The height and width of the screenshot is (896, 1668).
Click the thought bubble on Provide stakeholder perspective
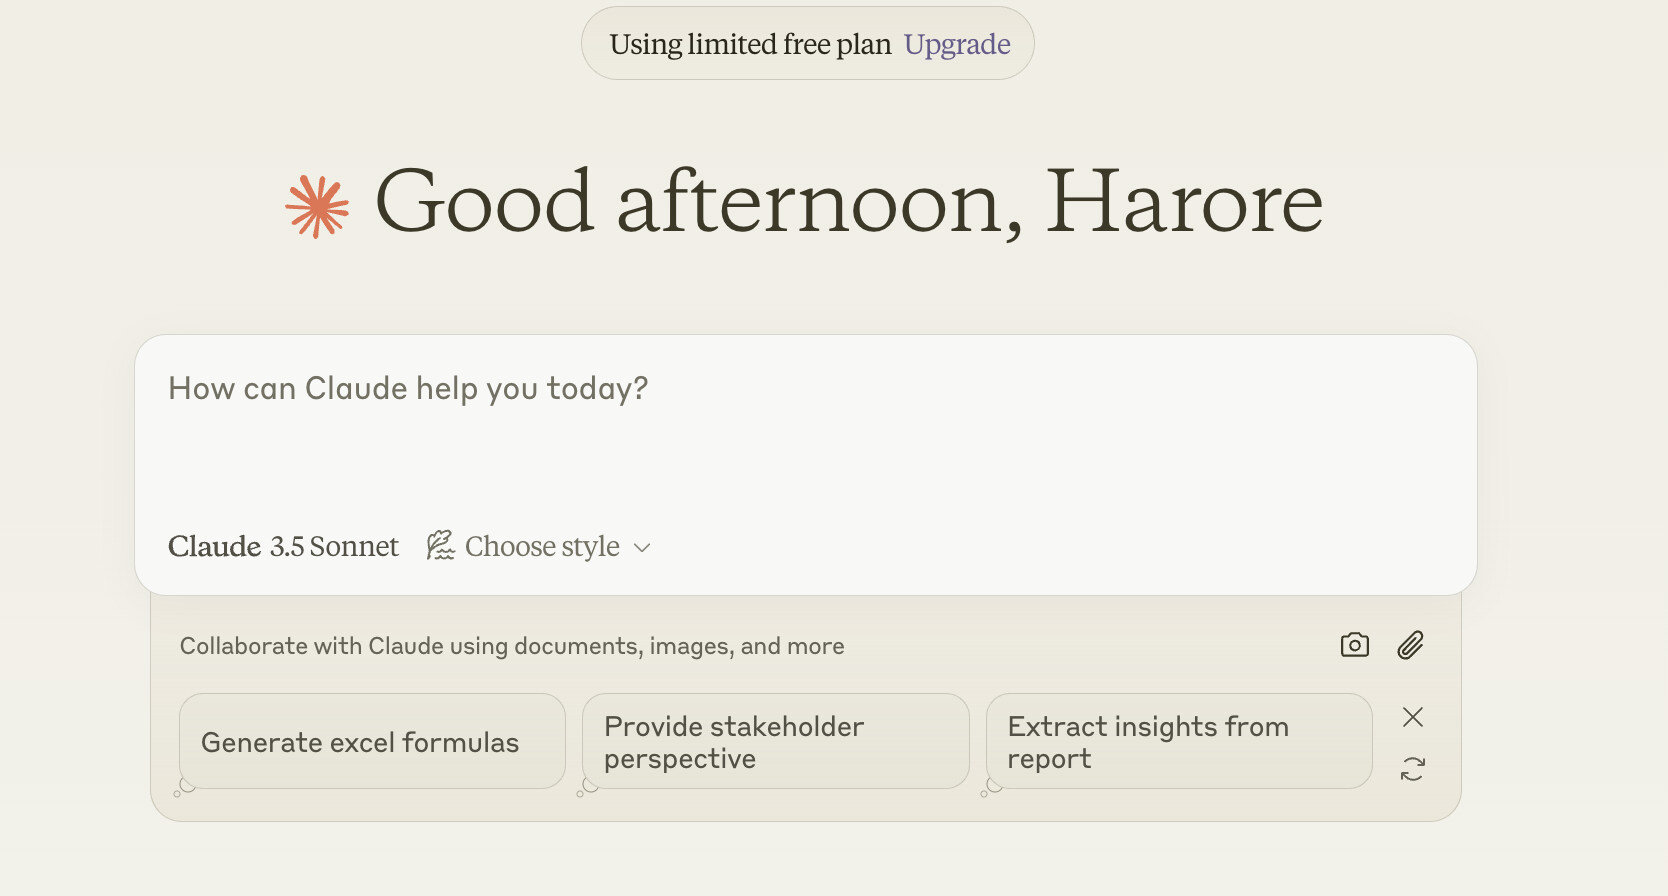point(587,788)
